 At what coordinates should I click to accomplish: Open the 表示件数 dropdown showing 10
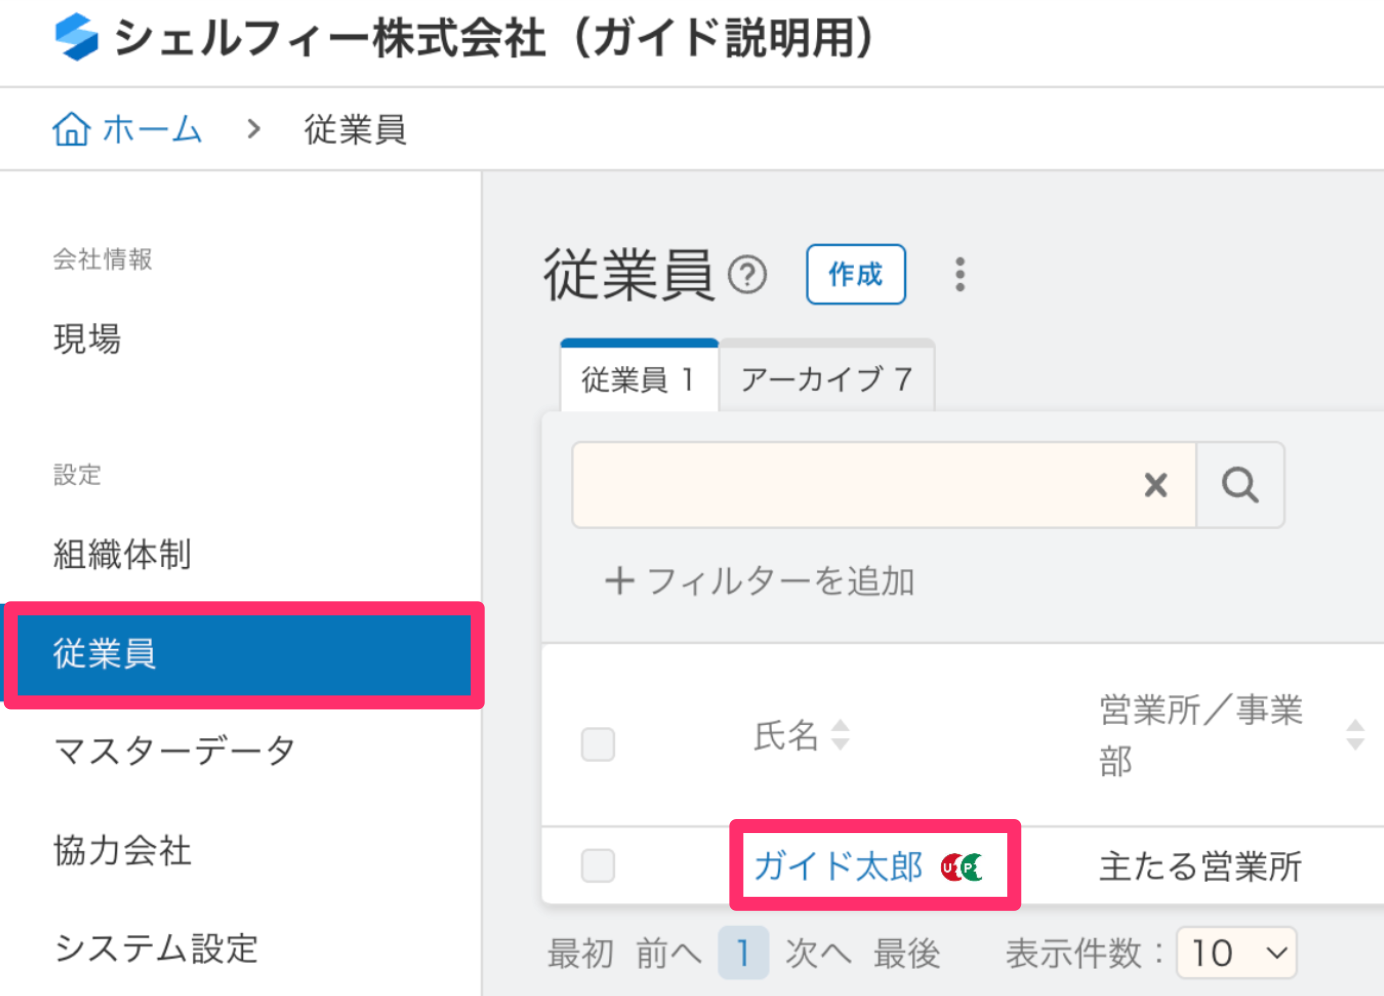(1236, 953)
